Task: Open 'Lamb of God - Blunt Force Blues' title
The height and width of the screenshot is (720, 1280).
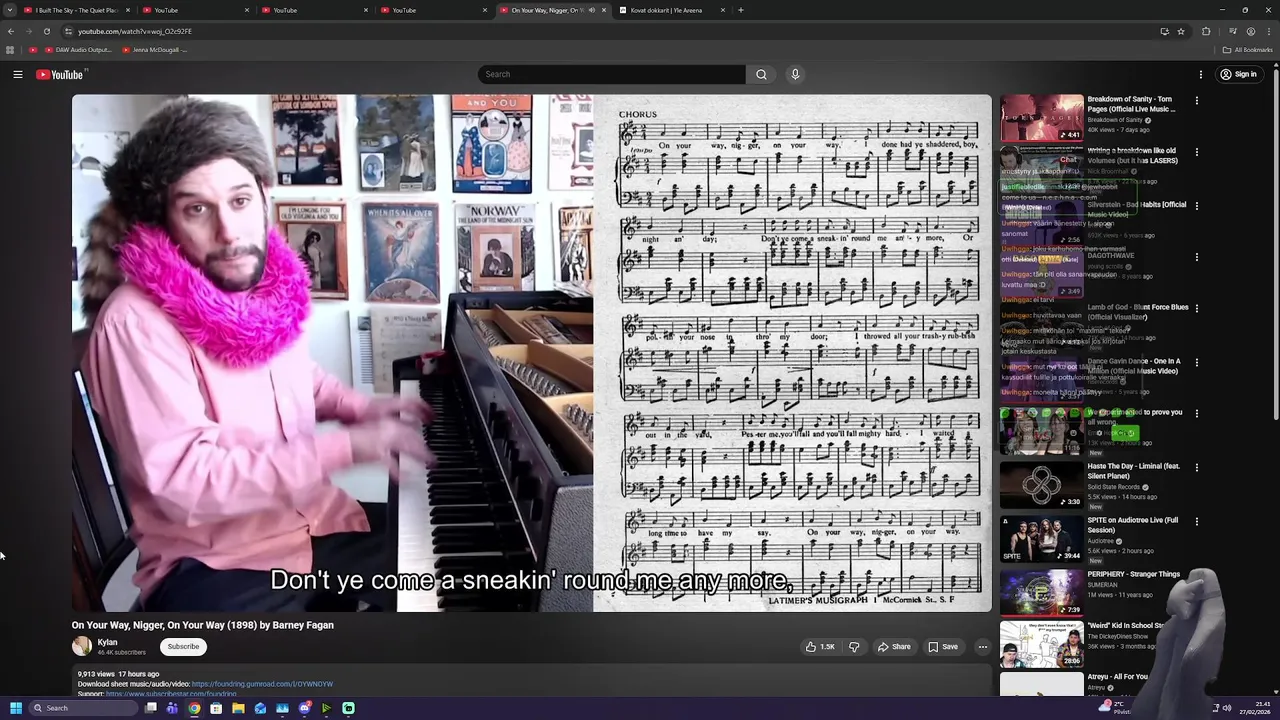Action: [1138, 312]
